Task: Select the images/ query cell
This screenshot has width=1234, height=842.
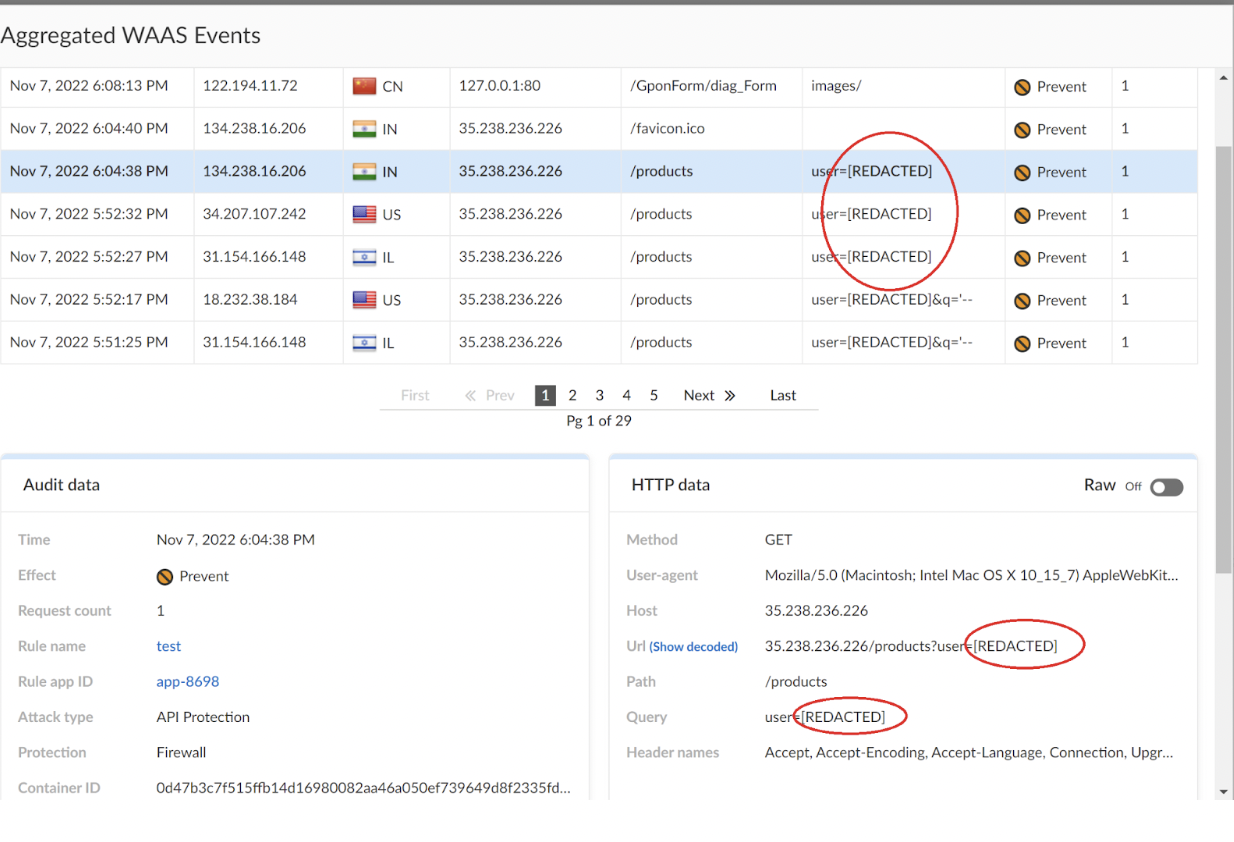Action: [x=836, y=86]
